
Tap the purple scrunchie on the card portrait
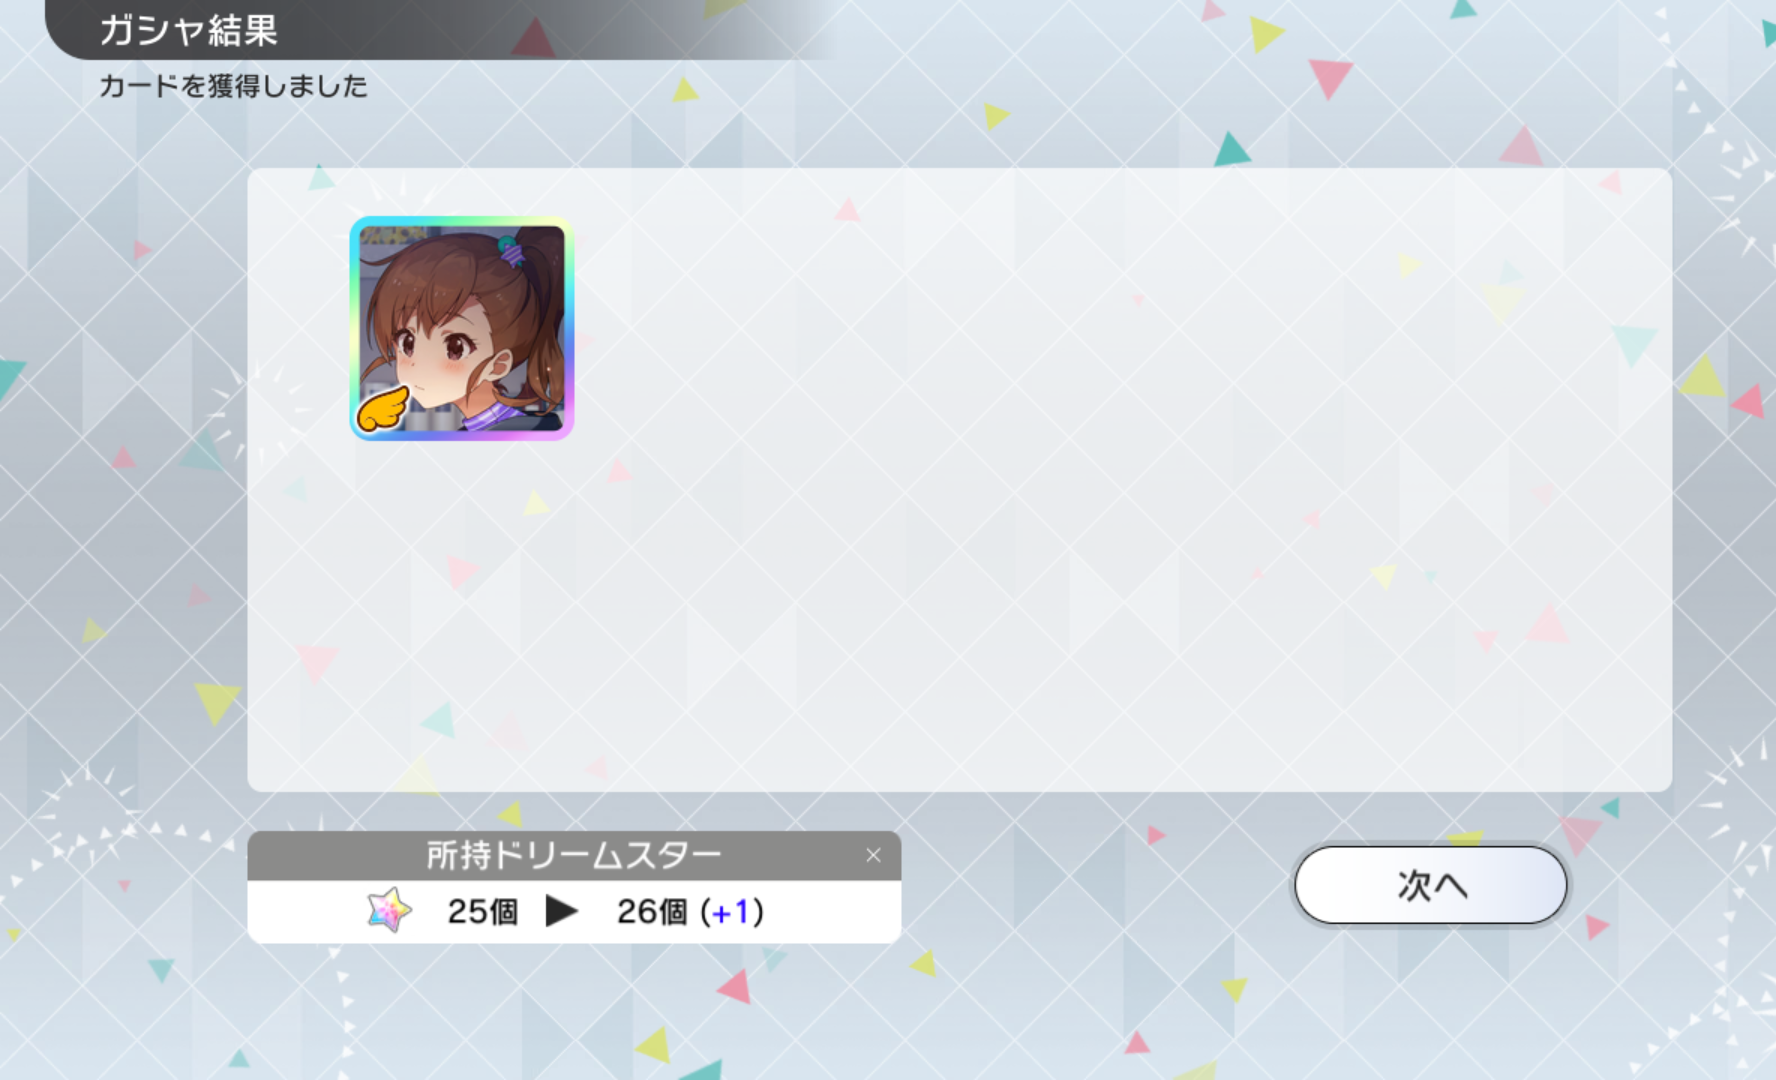click(511, 252)
